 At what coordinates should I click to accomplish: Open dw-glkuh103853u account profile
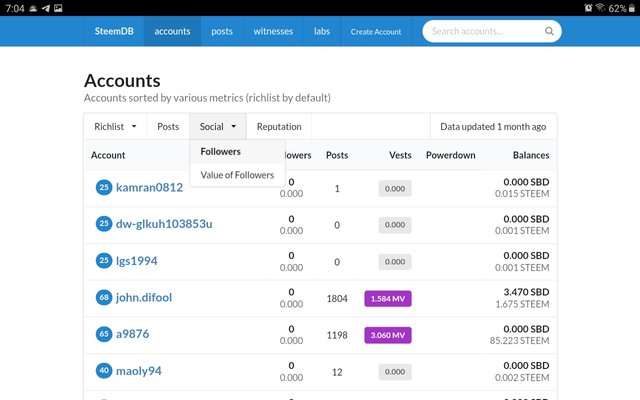[x=164, y=224]
